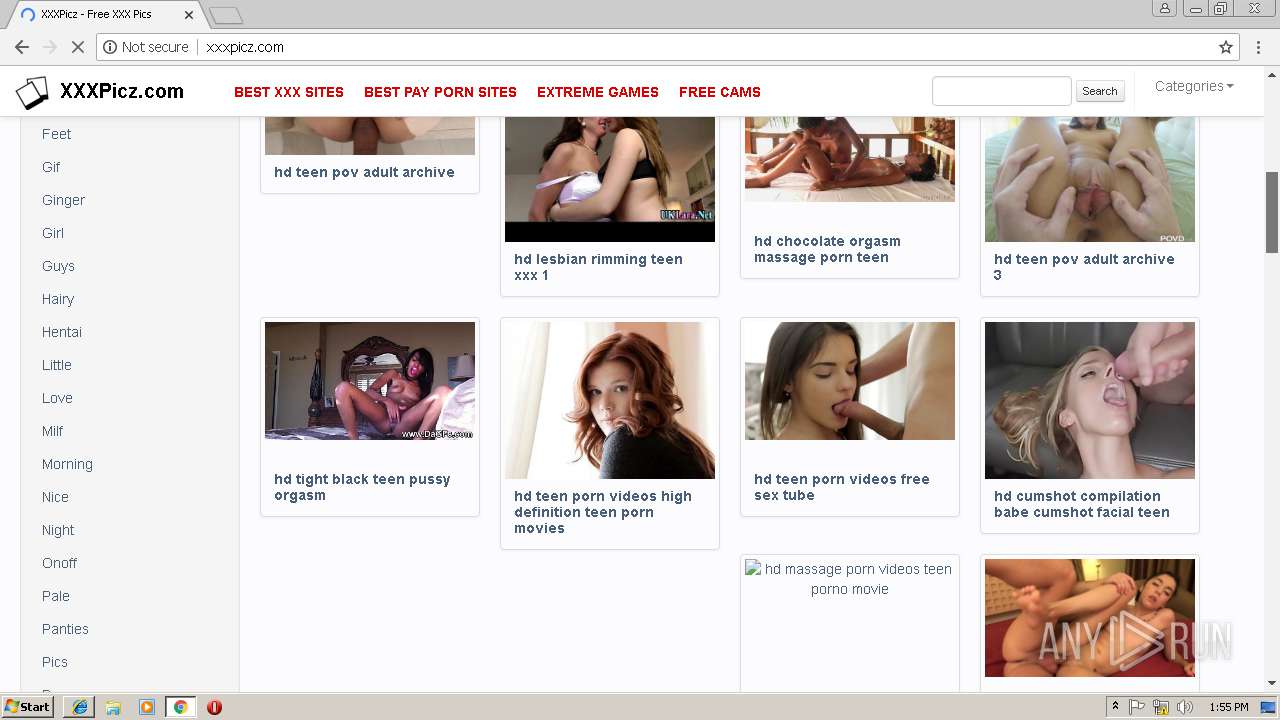Click the browser back arrow

point(22,47)
